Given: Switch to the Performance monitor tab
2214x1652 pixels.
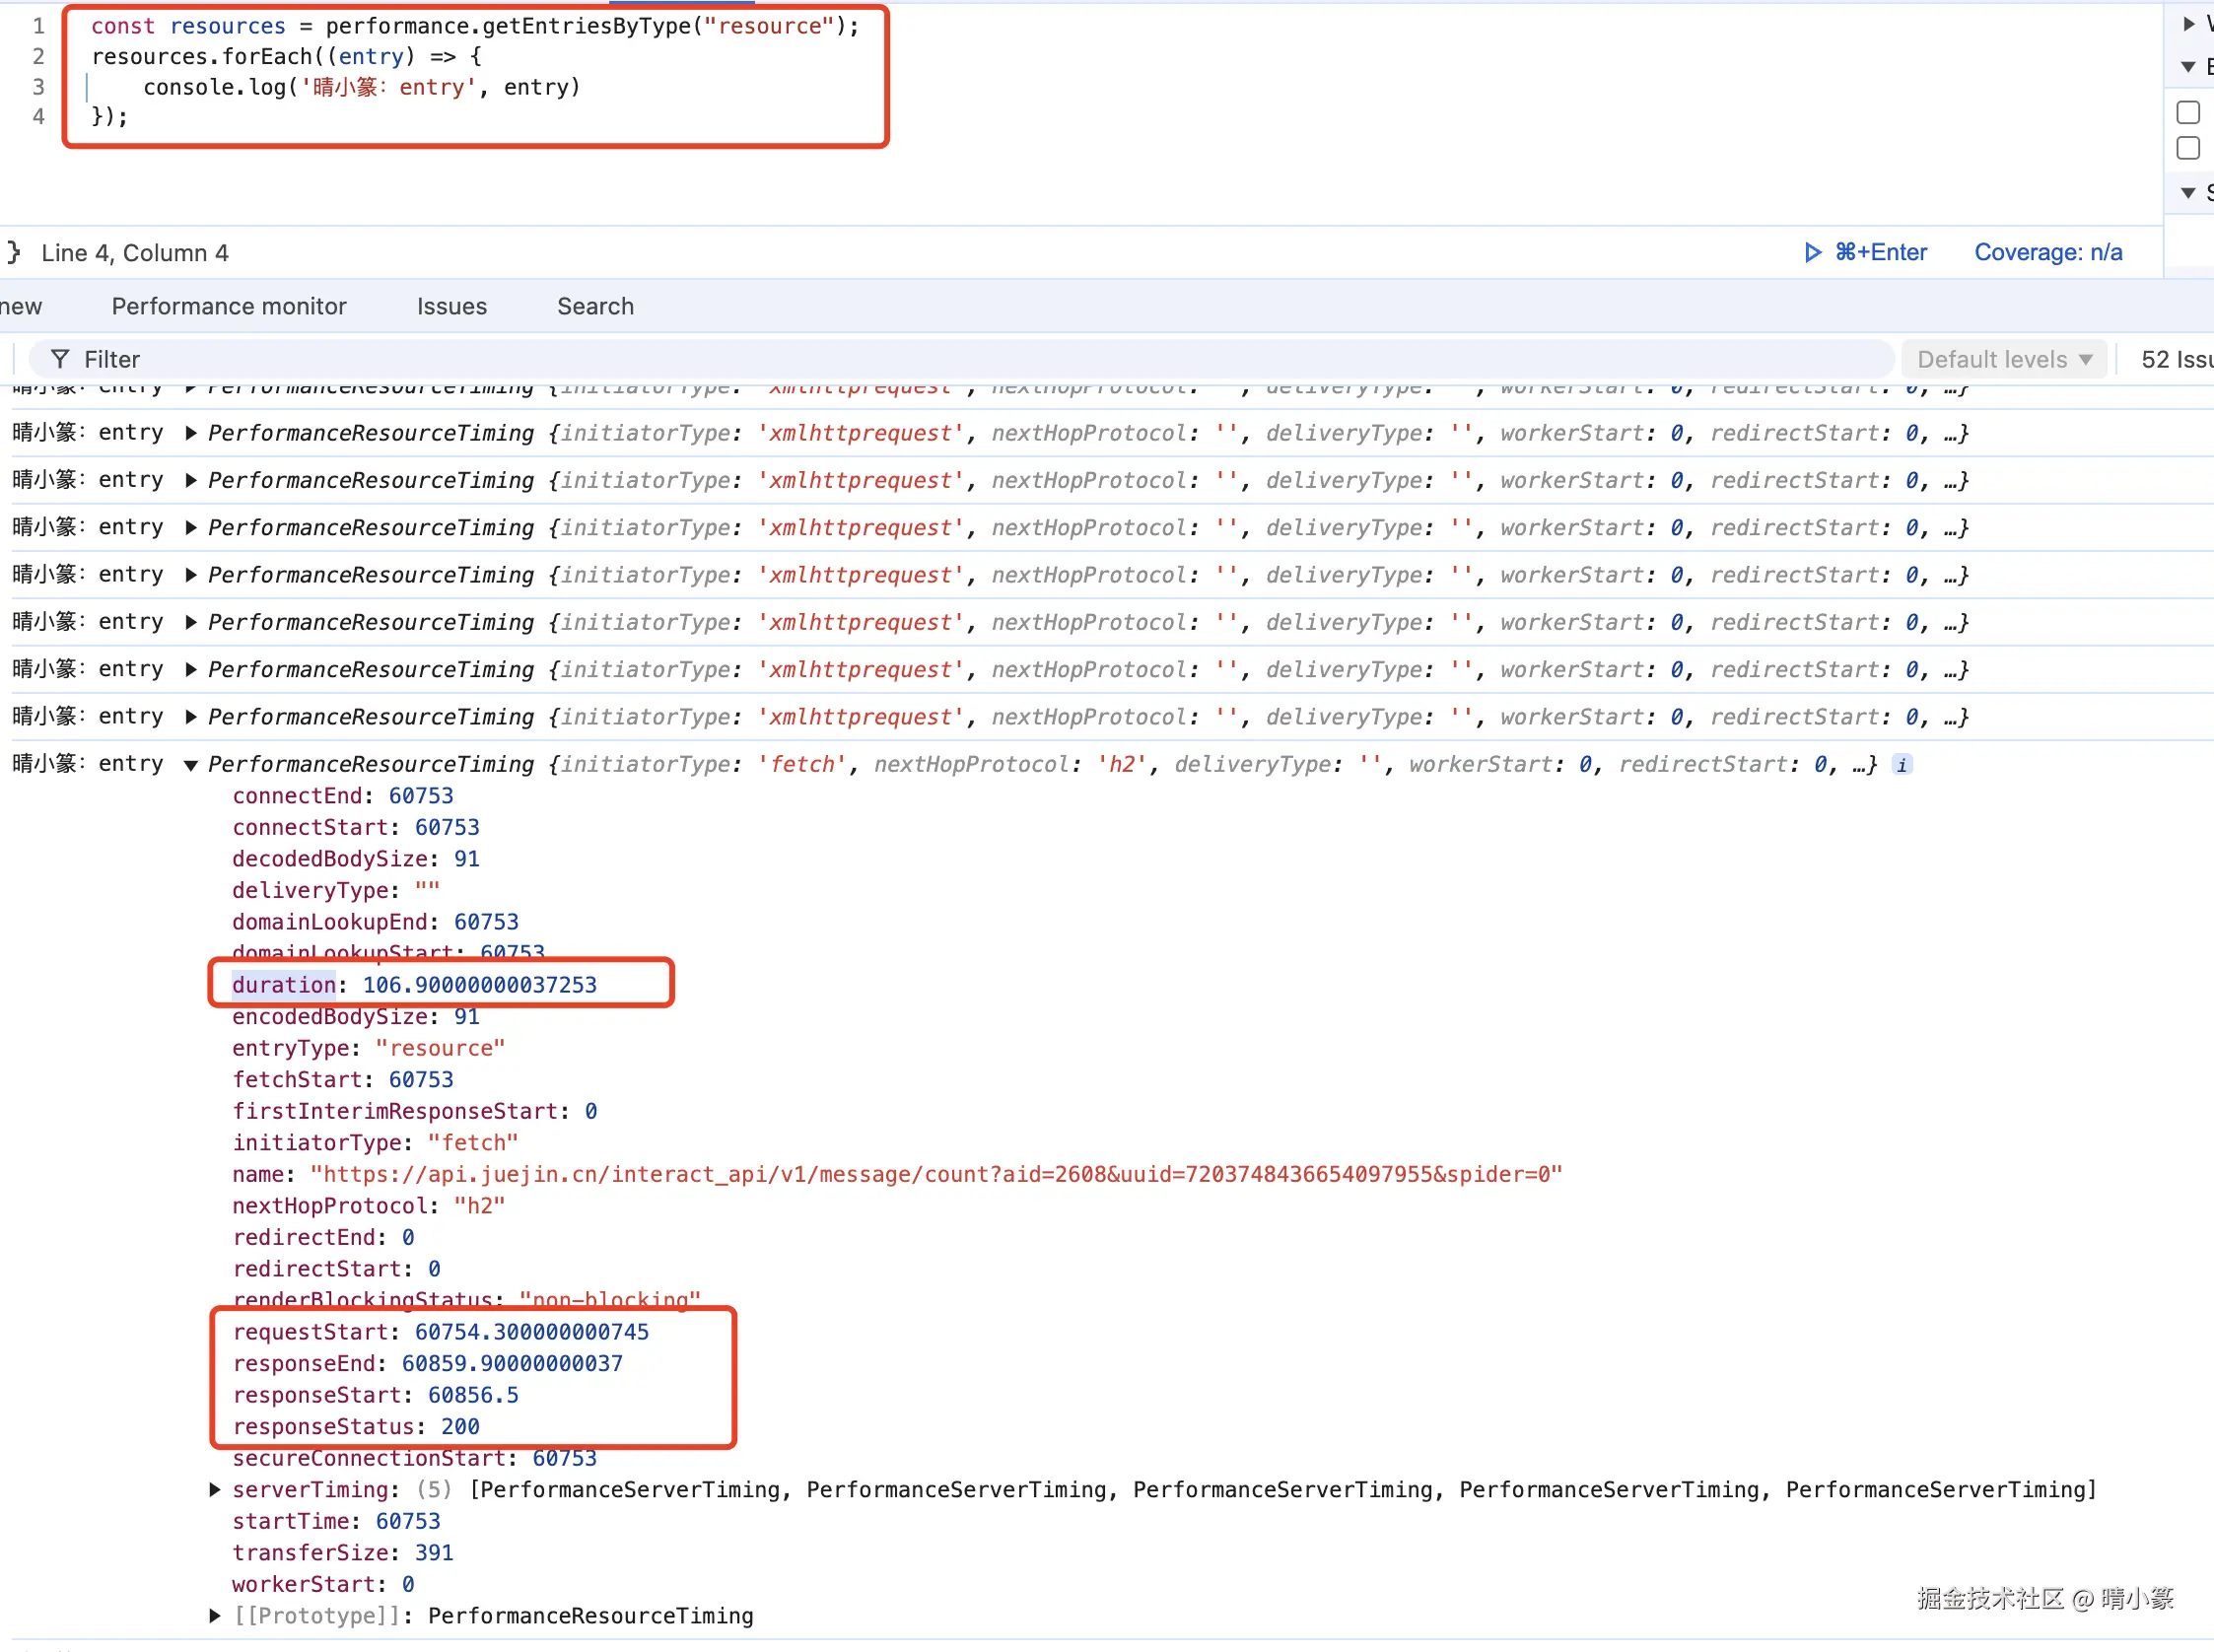Looking at the screenshot, I should (x=229, y=306).
